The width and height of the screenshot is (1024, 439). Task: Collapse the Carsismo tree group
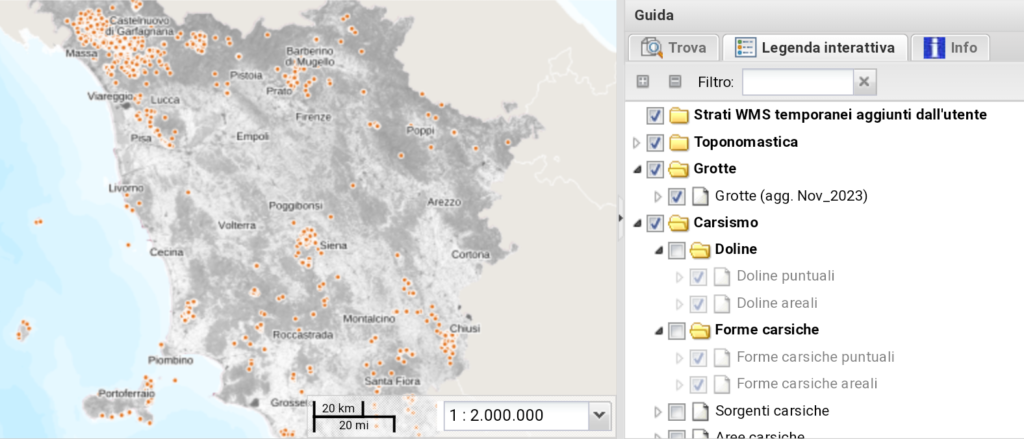638,223
